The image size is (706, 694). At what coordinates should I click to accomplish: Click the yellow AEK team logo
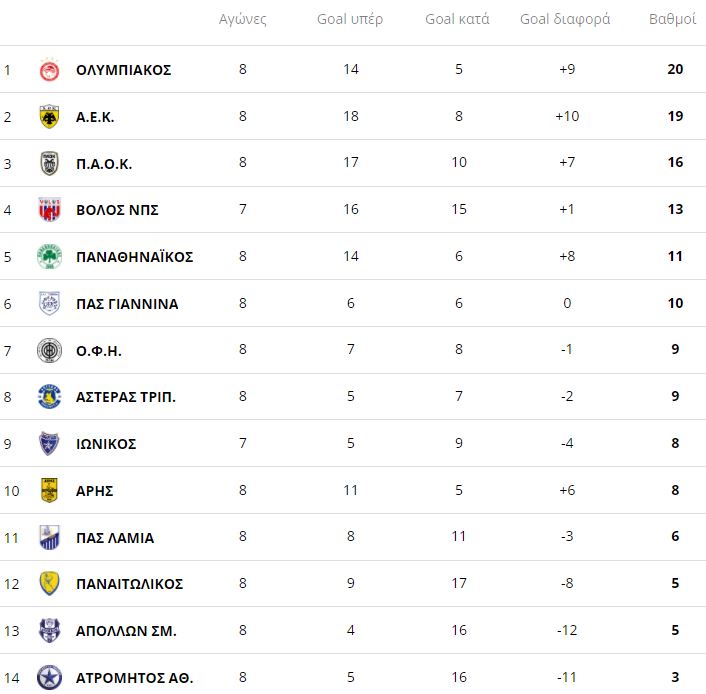point(49,117)
